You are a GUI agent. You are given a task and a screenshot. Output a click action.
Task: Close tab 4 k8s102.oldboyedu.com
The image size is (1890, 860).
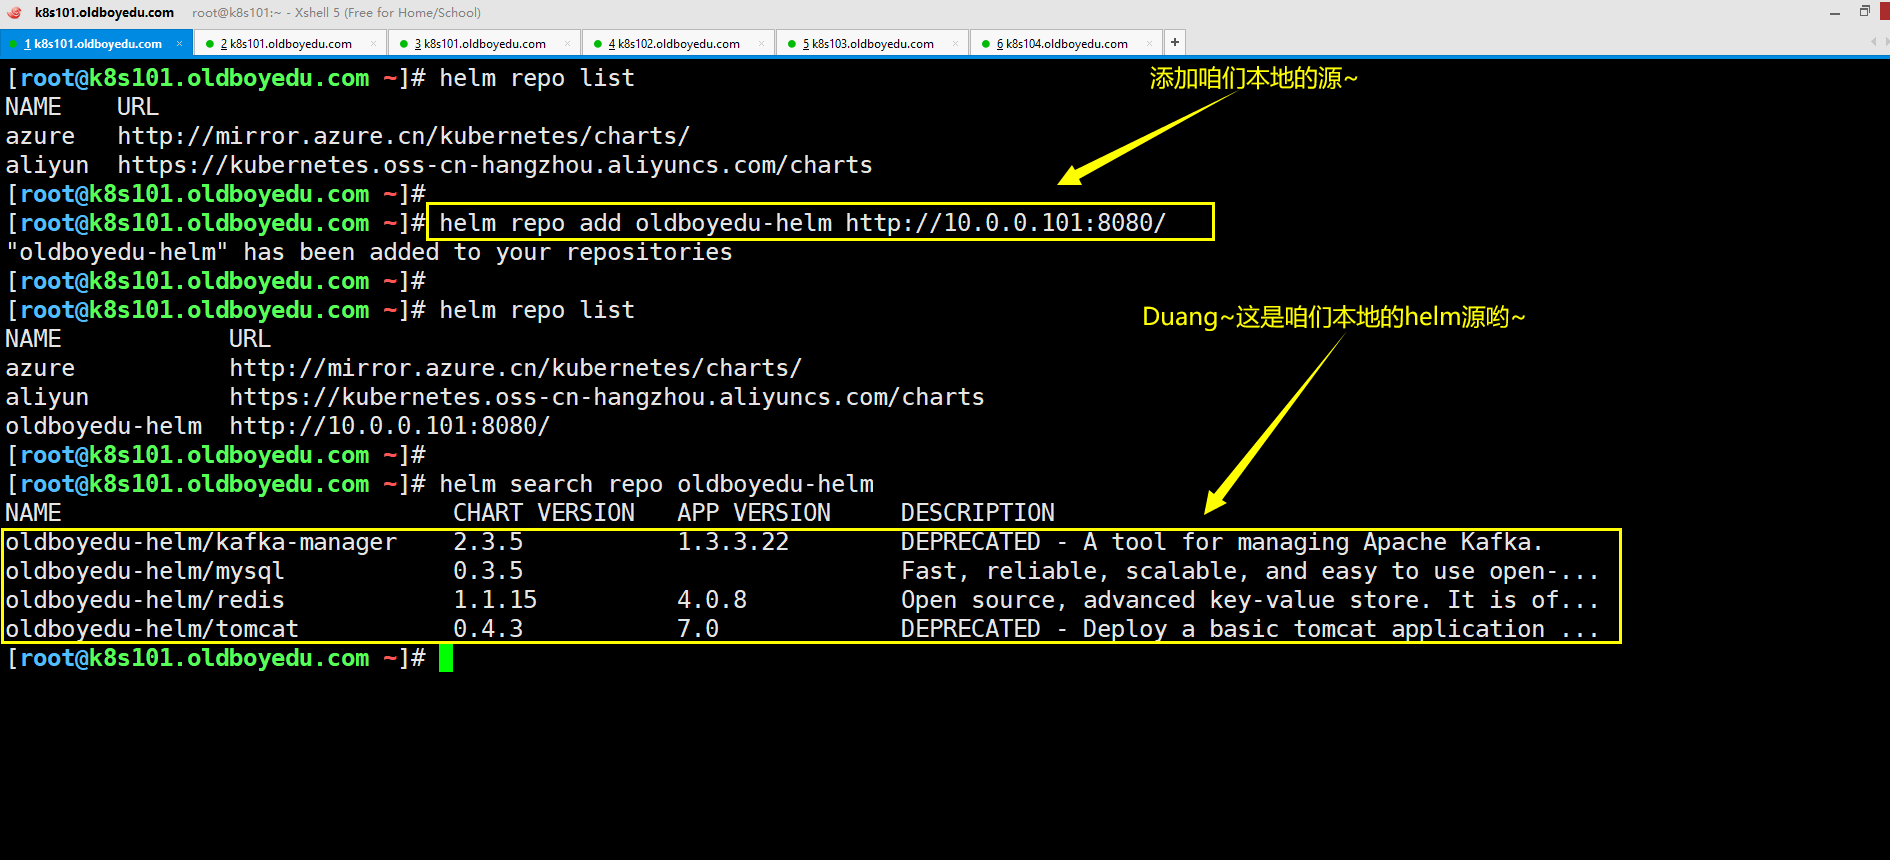[761, 44]
